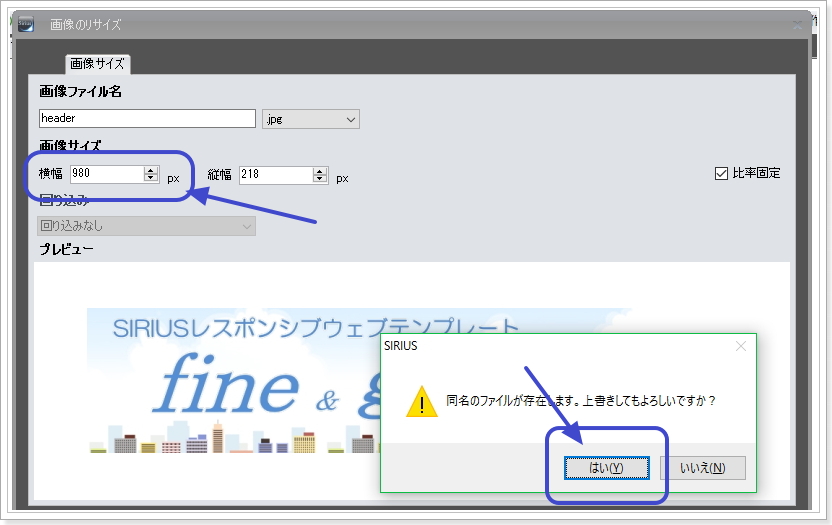This screenshot has width=832, height=525.
Task: Click the 縦幅 height field showing 218
Action: [x=276, y=175]
